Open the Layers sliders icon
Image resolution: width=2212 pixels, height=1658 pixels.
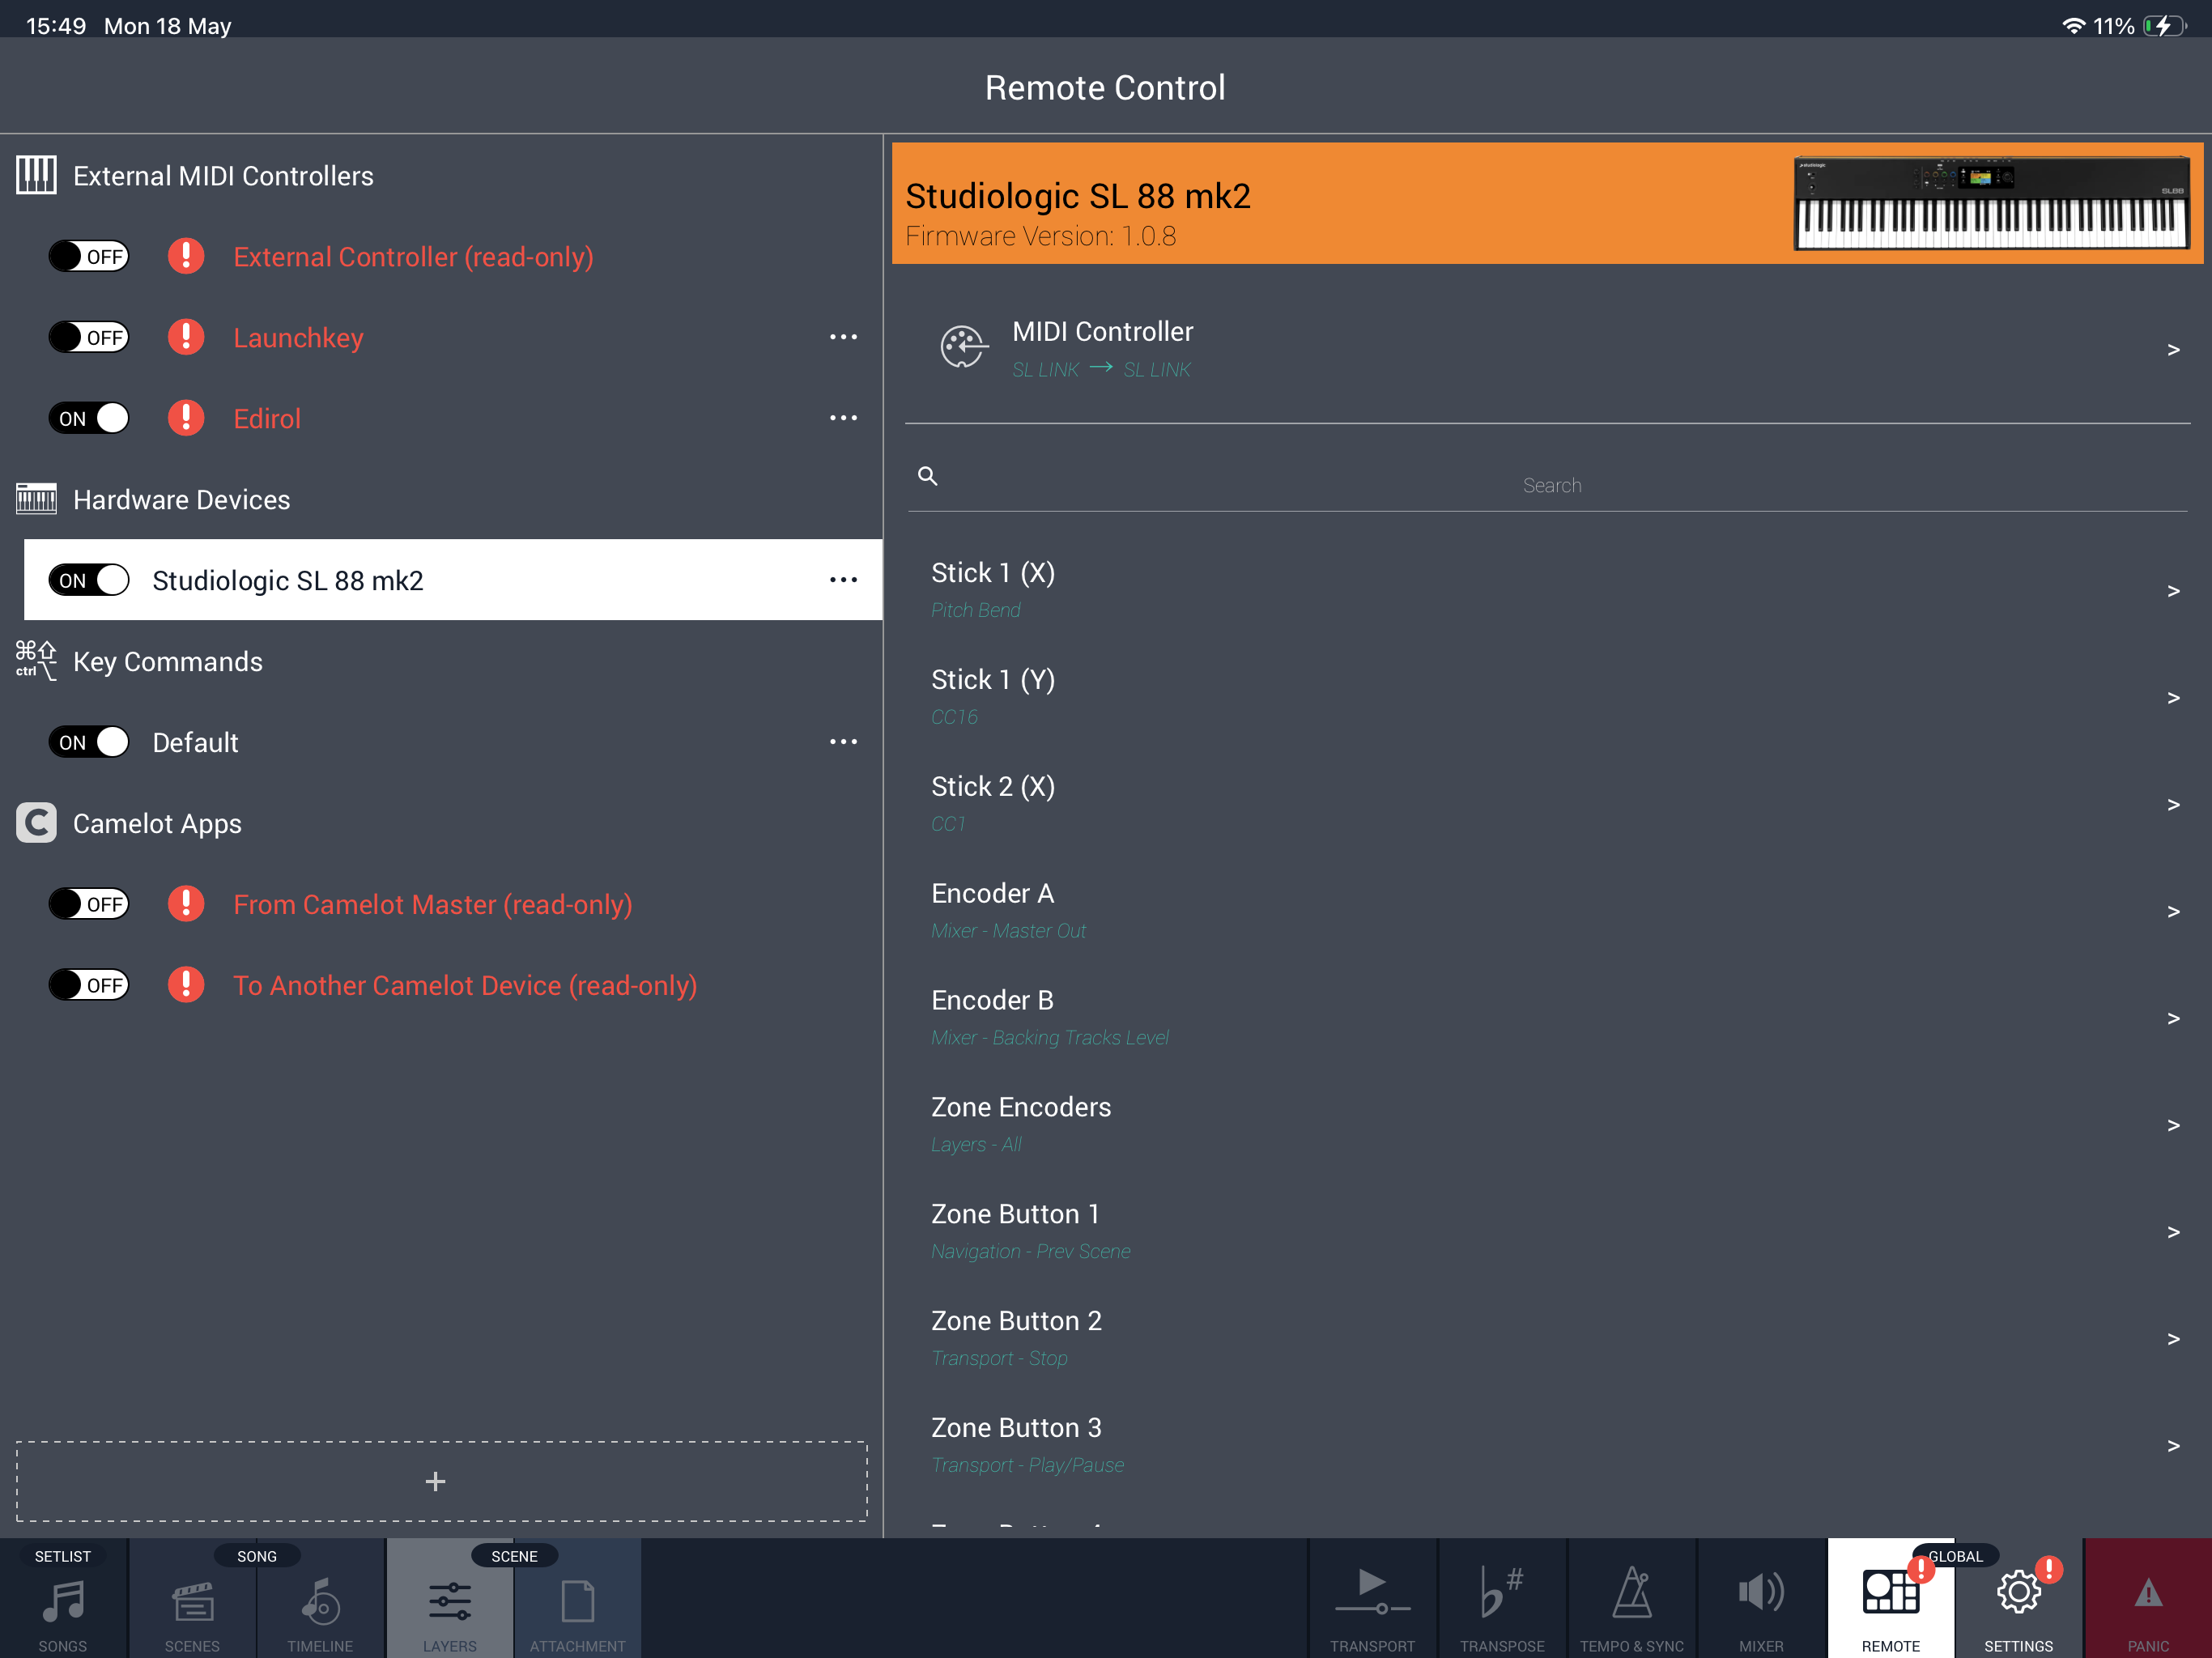(450, 1601)
